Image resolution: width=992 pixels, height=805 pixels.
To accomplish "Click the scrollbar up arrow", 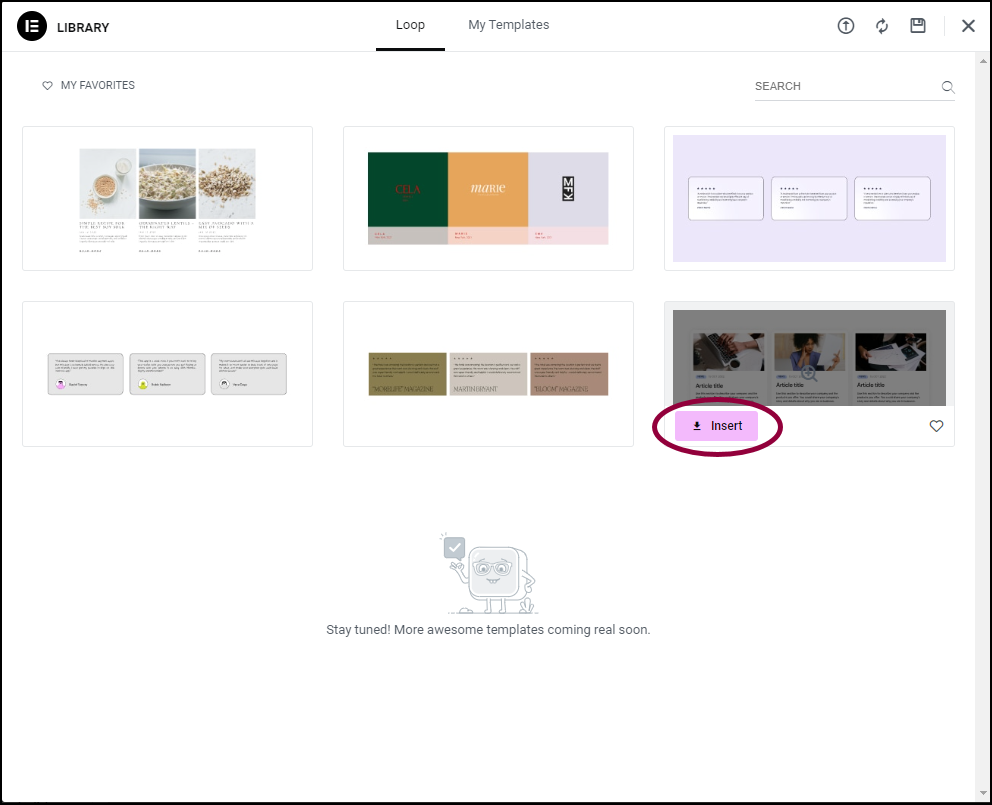I will pos(983,61).
